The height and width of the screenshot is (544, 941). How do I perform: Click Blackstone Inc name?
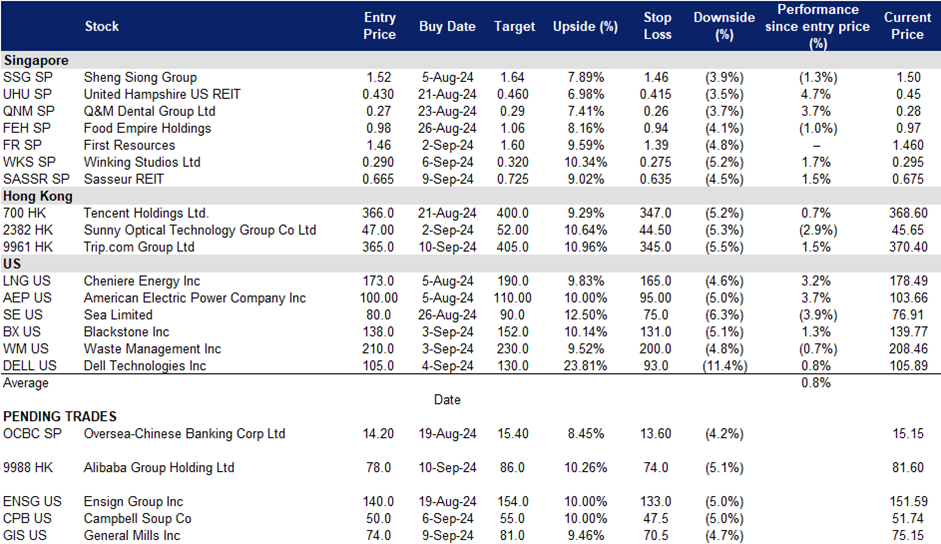tap(126, 332)
